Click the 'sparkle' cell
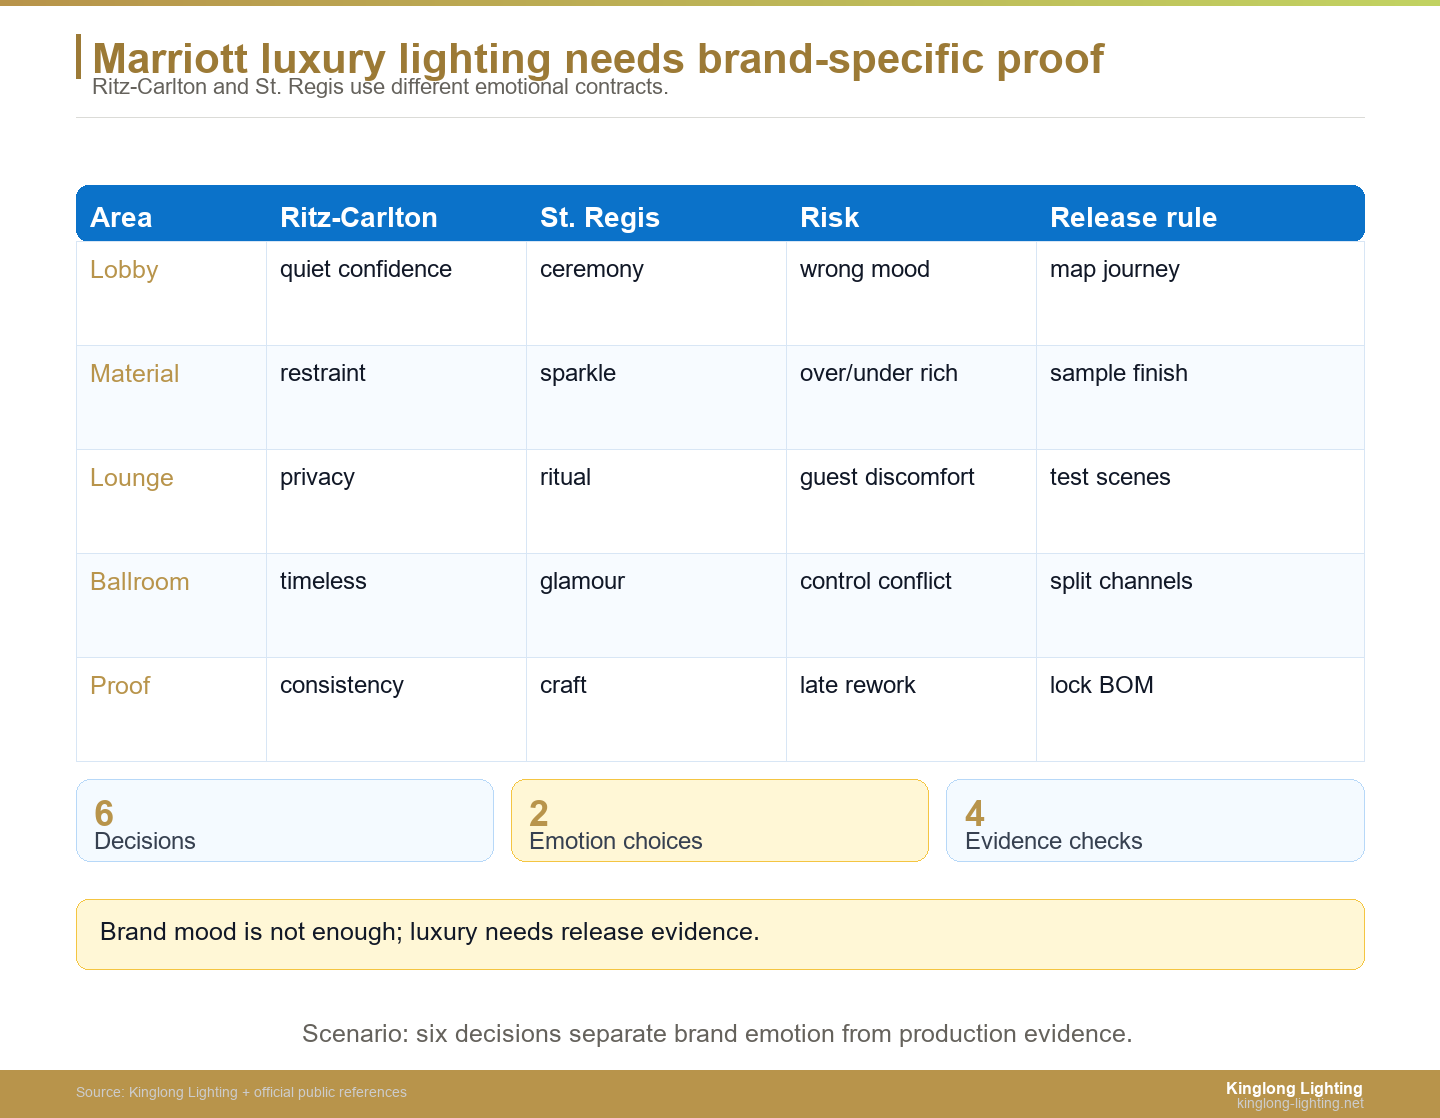This screenshot has width=1440, height=1118. [x=656, y=397]
